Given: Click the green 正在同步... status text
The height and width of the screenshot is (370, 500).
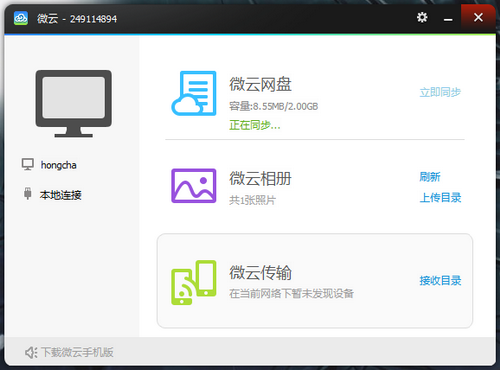Looking at the screenshot, I should [x=255, y=125].
